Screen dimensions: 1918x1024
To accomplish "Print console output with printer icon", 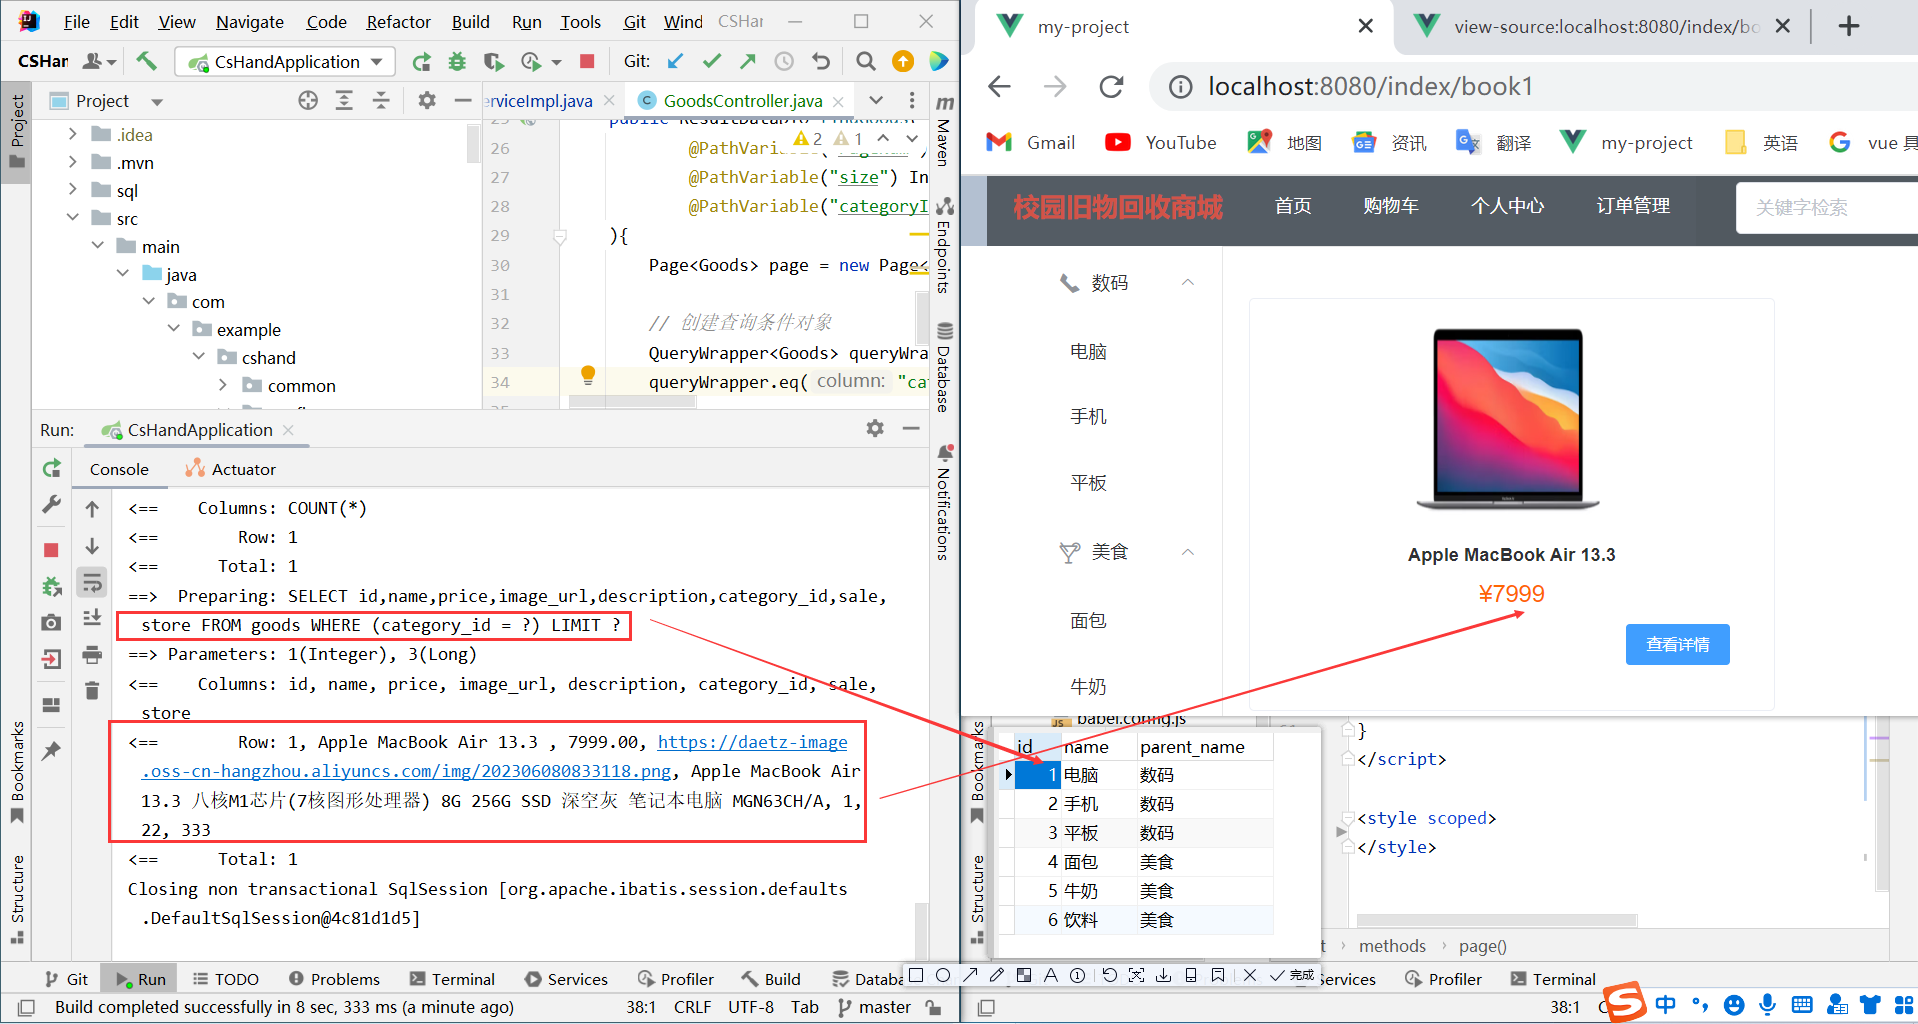I will (92, 655).
